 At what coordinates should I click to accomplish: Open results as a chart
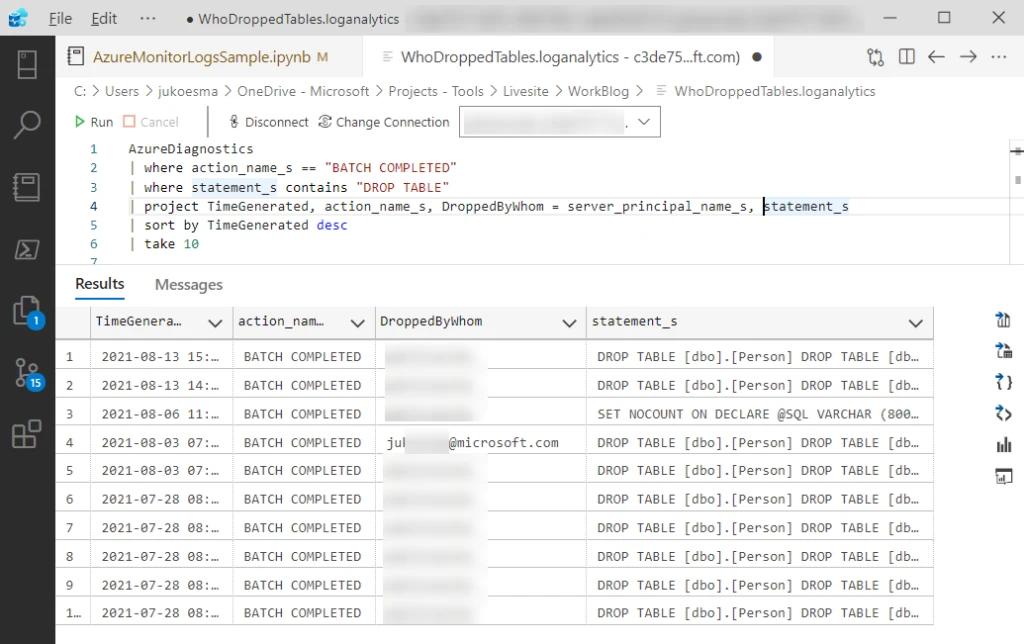(x=1004, y=445)
